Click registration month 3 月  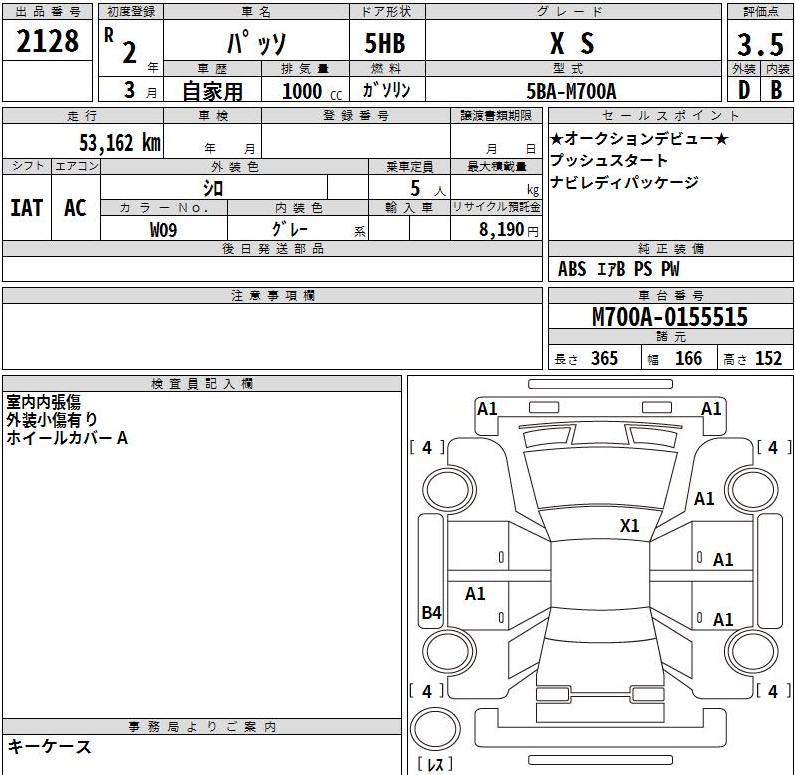pyautogui.click(x=140, y=90)
